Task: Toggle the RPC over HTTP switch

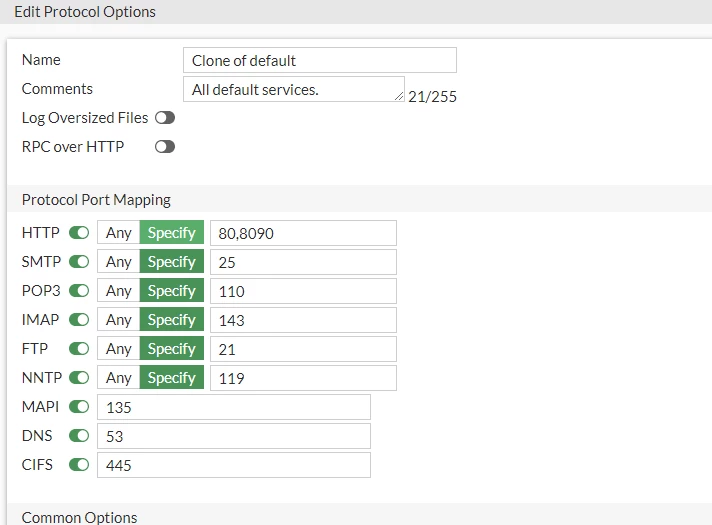Action: (x=165, y=147)
